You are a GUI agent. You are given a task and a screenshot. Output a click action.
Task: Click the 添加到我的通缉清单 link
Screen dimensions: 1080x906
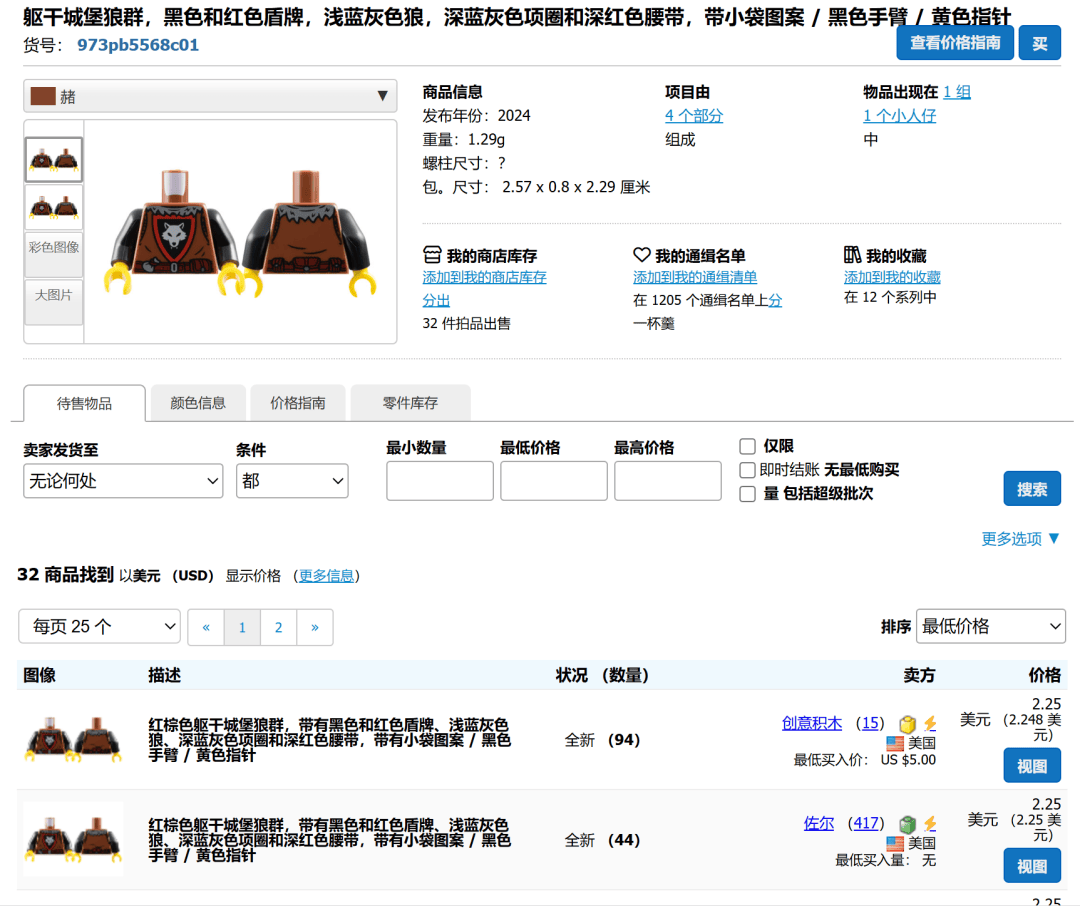pyautogui.click(x=694, y=277)
